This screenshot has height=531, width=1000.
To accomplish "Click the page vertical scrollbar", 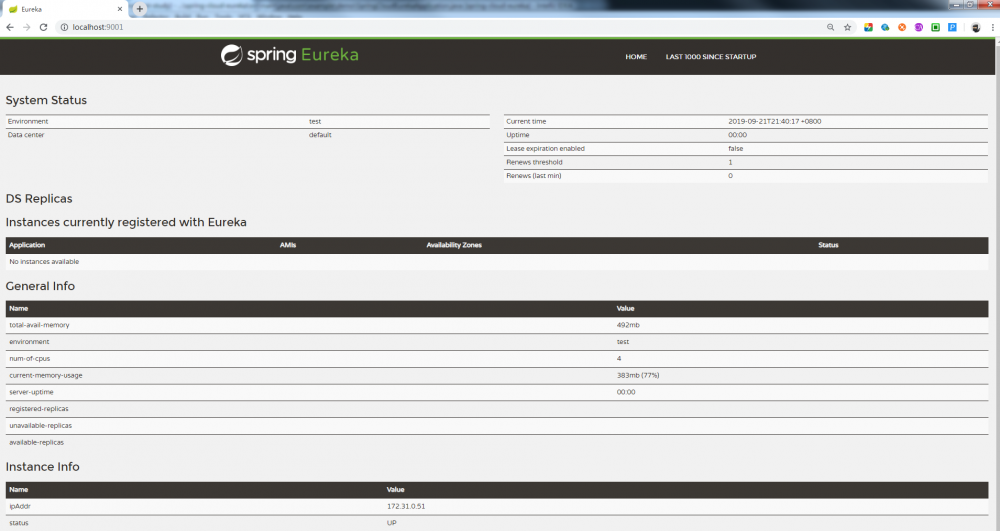I will (x=996, y=284).
